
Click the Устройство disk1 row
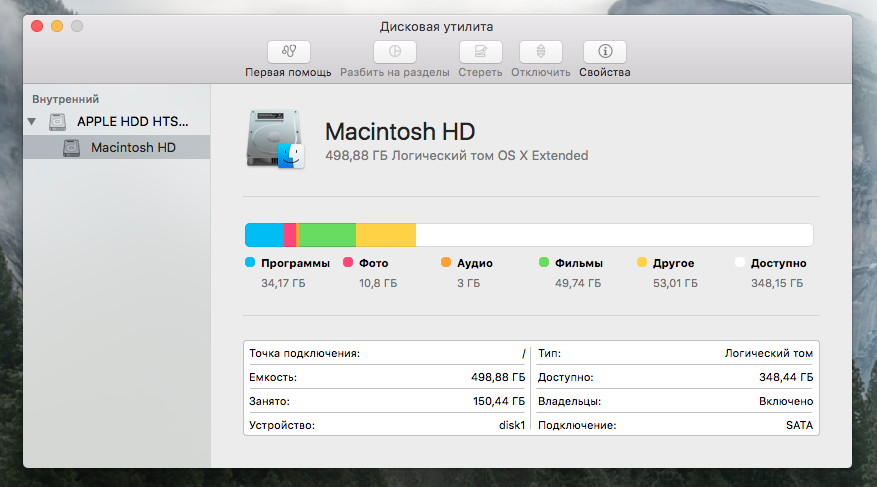[387, 425]
